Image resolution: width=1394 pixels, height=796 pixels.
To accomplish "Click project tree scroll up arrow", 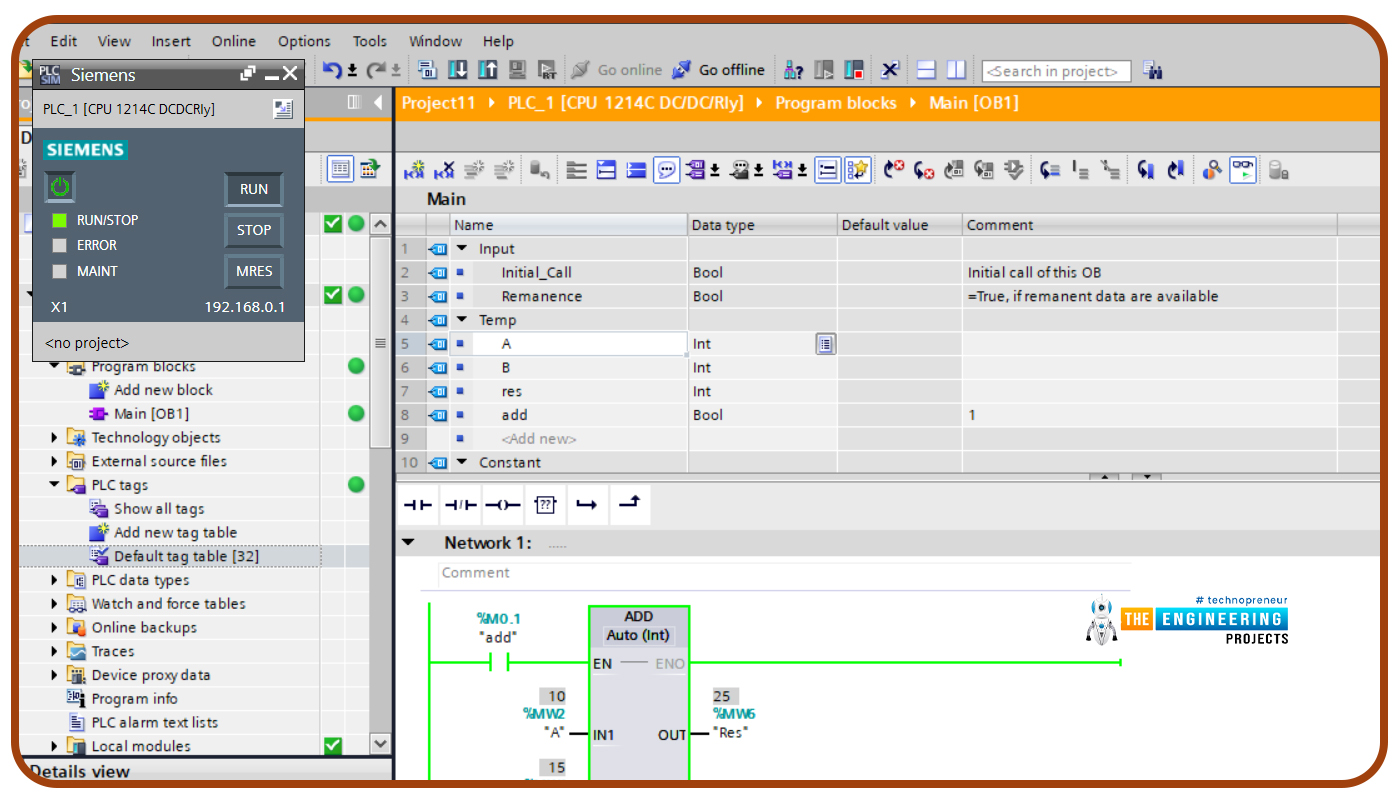I will [x=380, y=225].
